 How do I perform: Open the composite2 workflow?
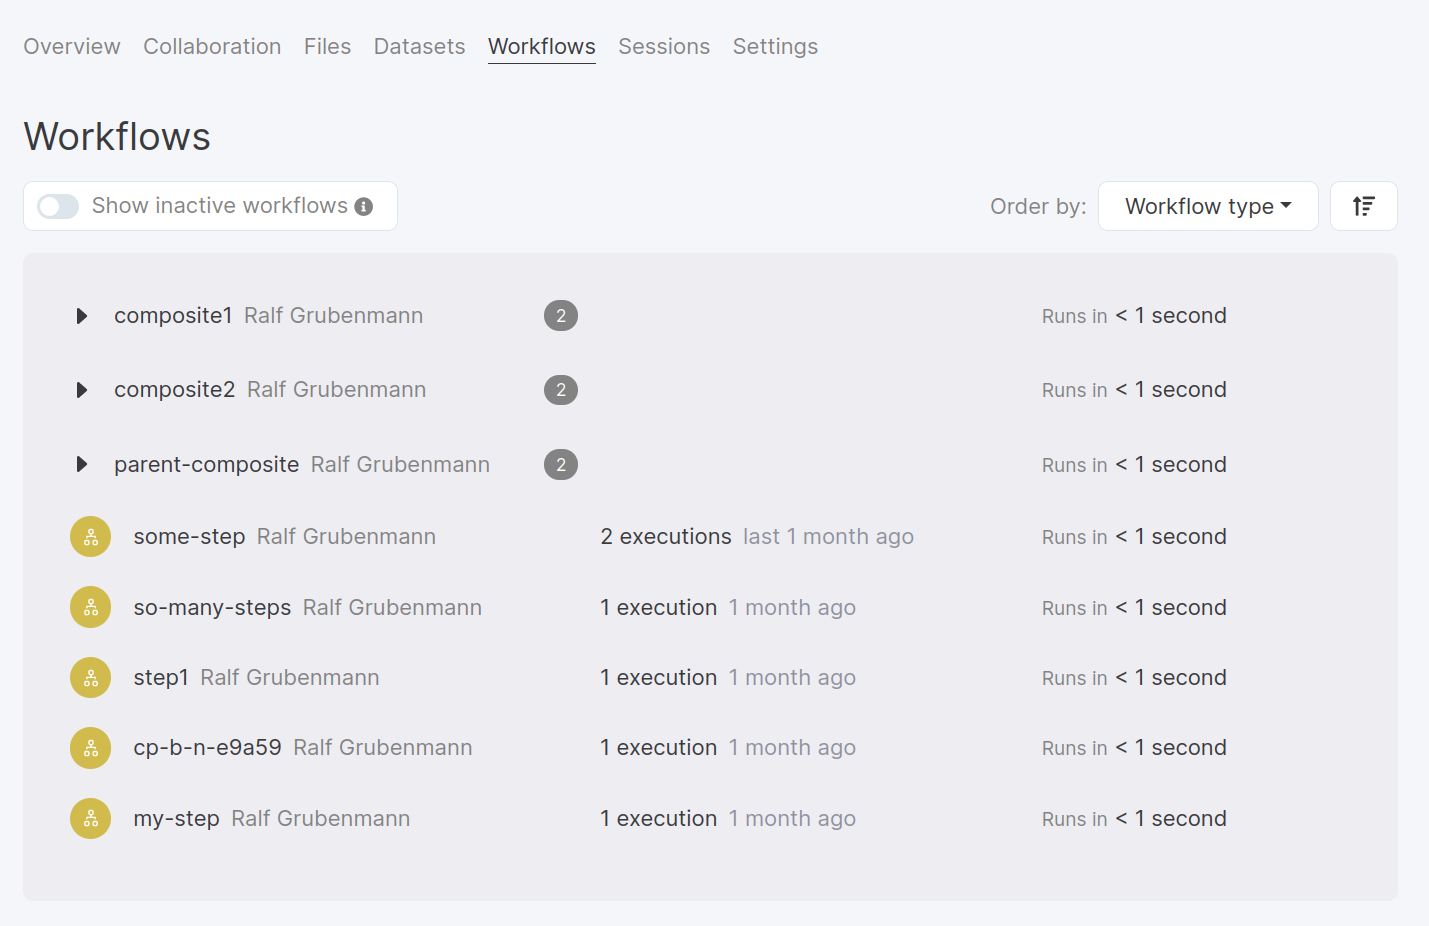tap(175, 390)
